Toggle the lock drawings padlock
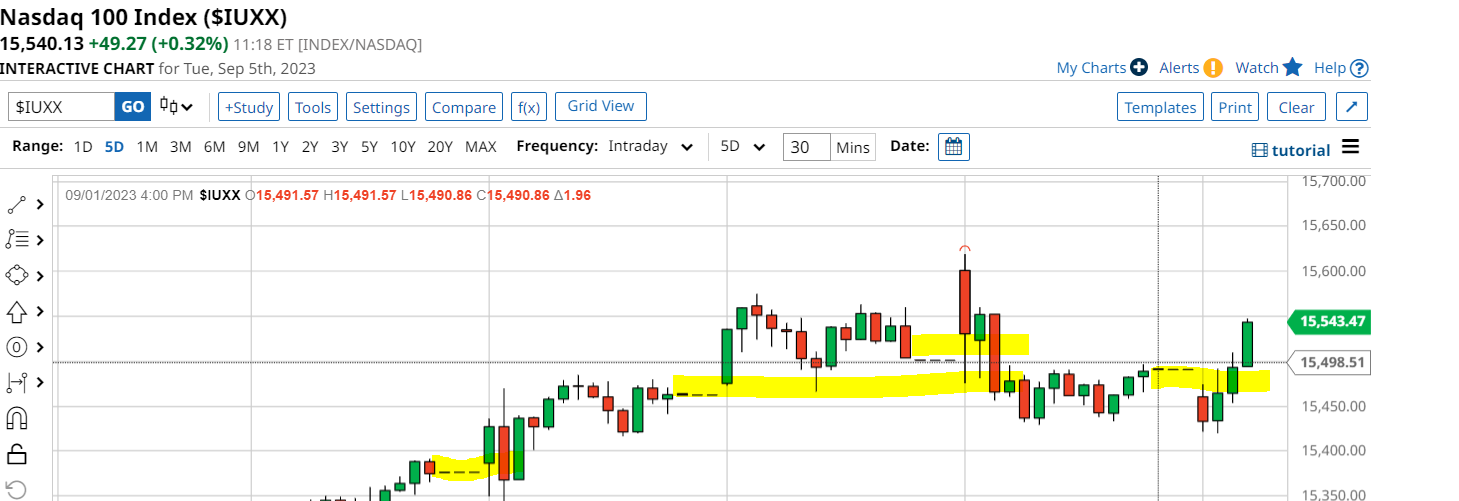Screen dimensions: 1459x501 (x=17, y=454)
